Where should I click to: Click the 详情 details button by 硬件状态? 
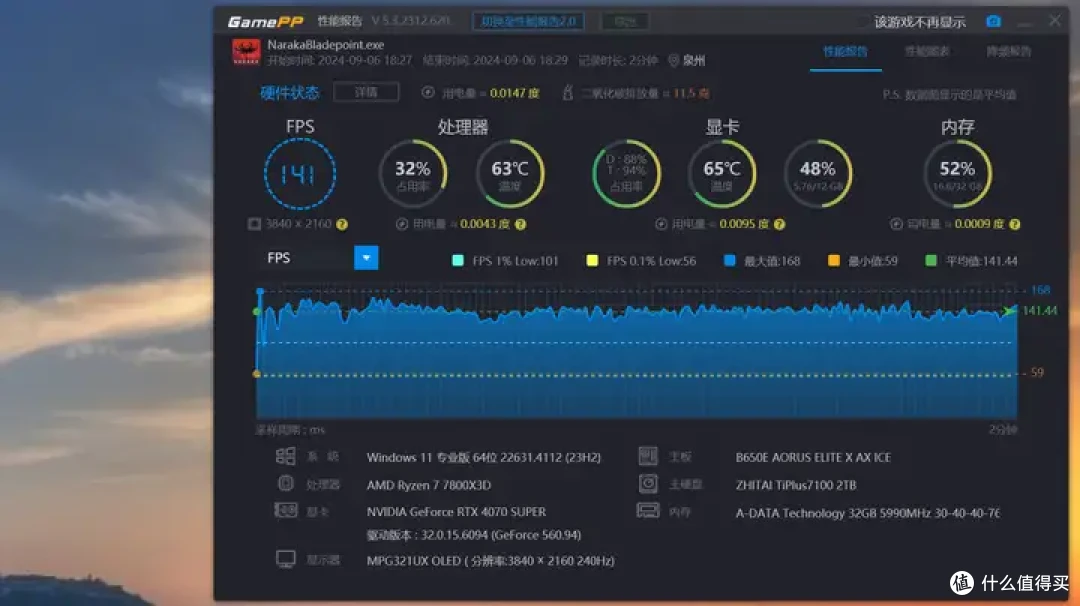click(366, 92)
